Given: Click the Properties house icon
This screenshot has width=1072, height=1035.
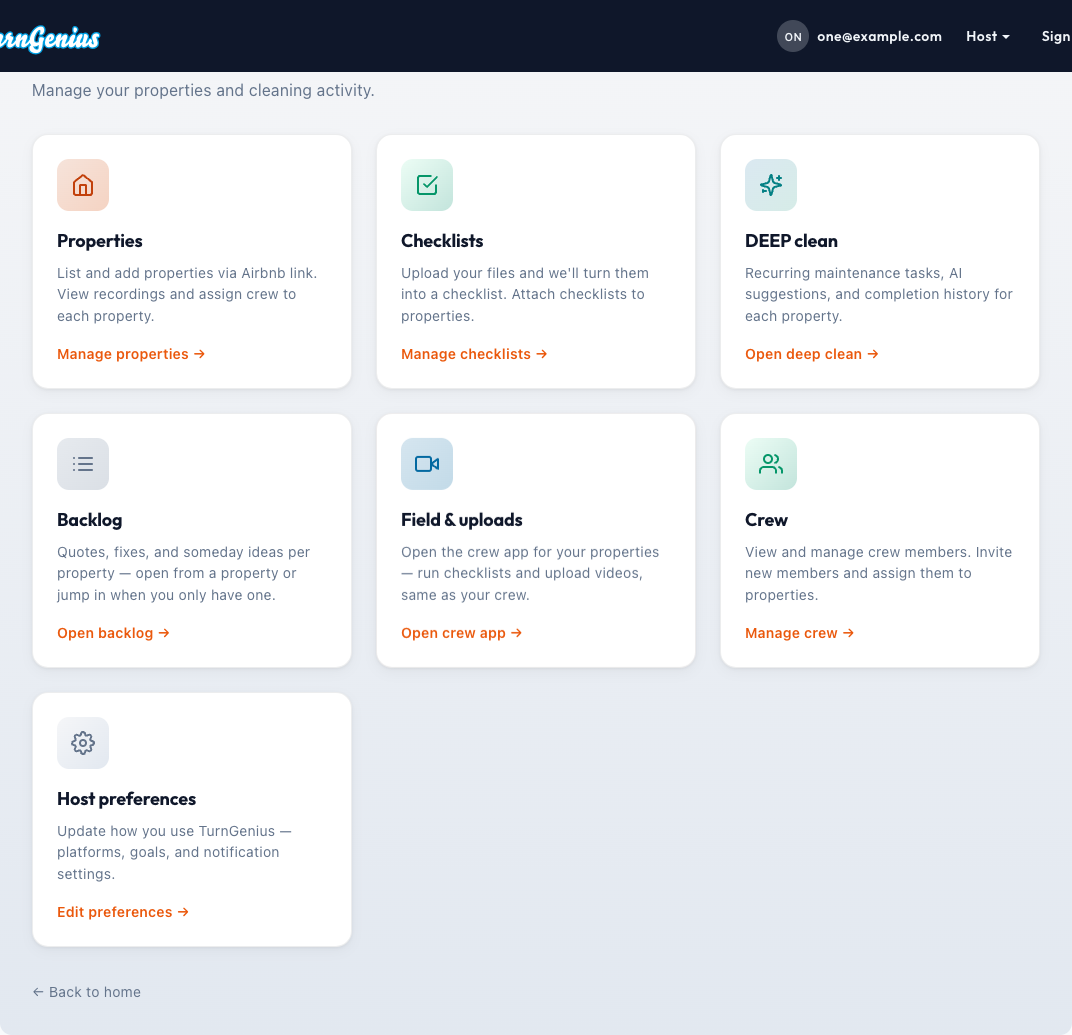Looking at the screenshot, I should coord(83,185).
